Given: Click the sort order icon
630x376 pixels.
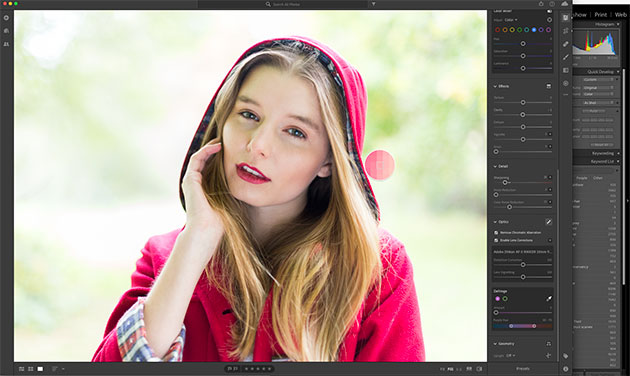Looking at the screenshot, I should coord(55,369).
